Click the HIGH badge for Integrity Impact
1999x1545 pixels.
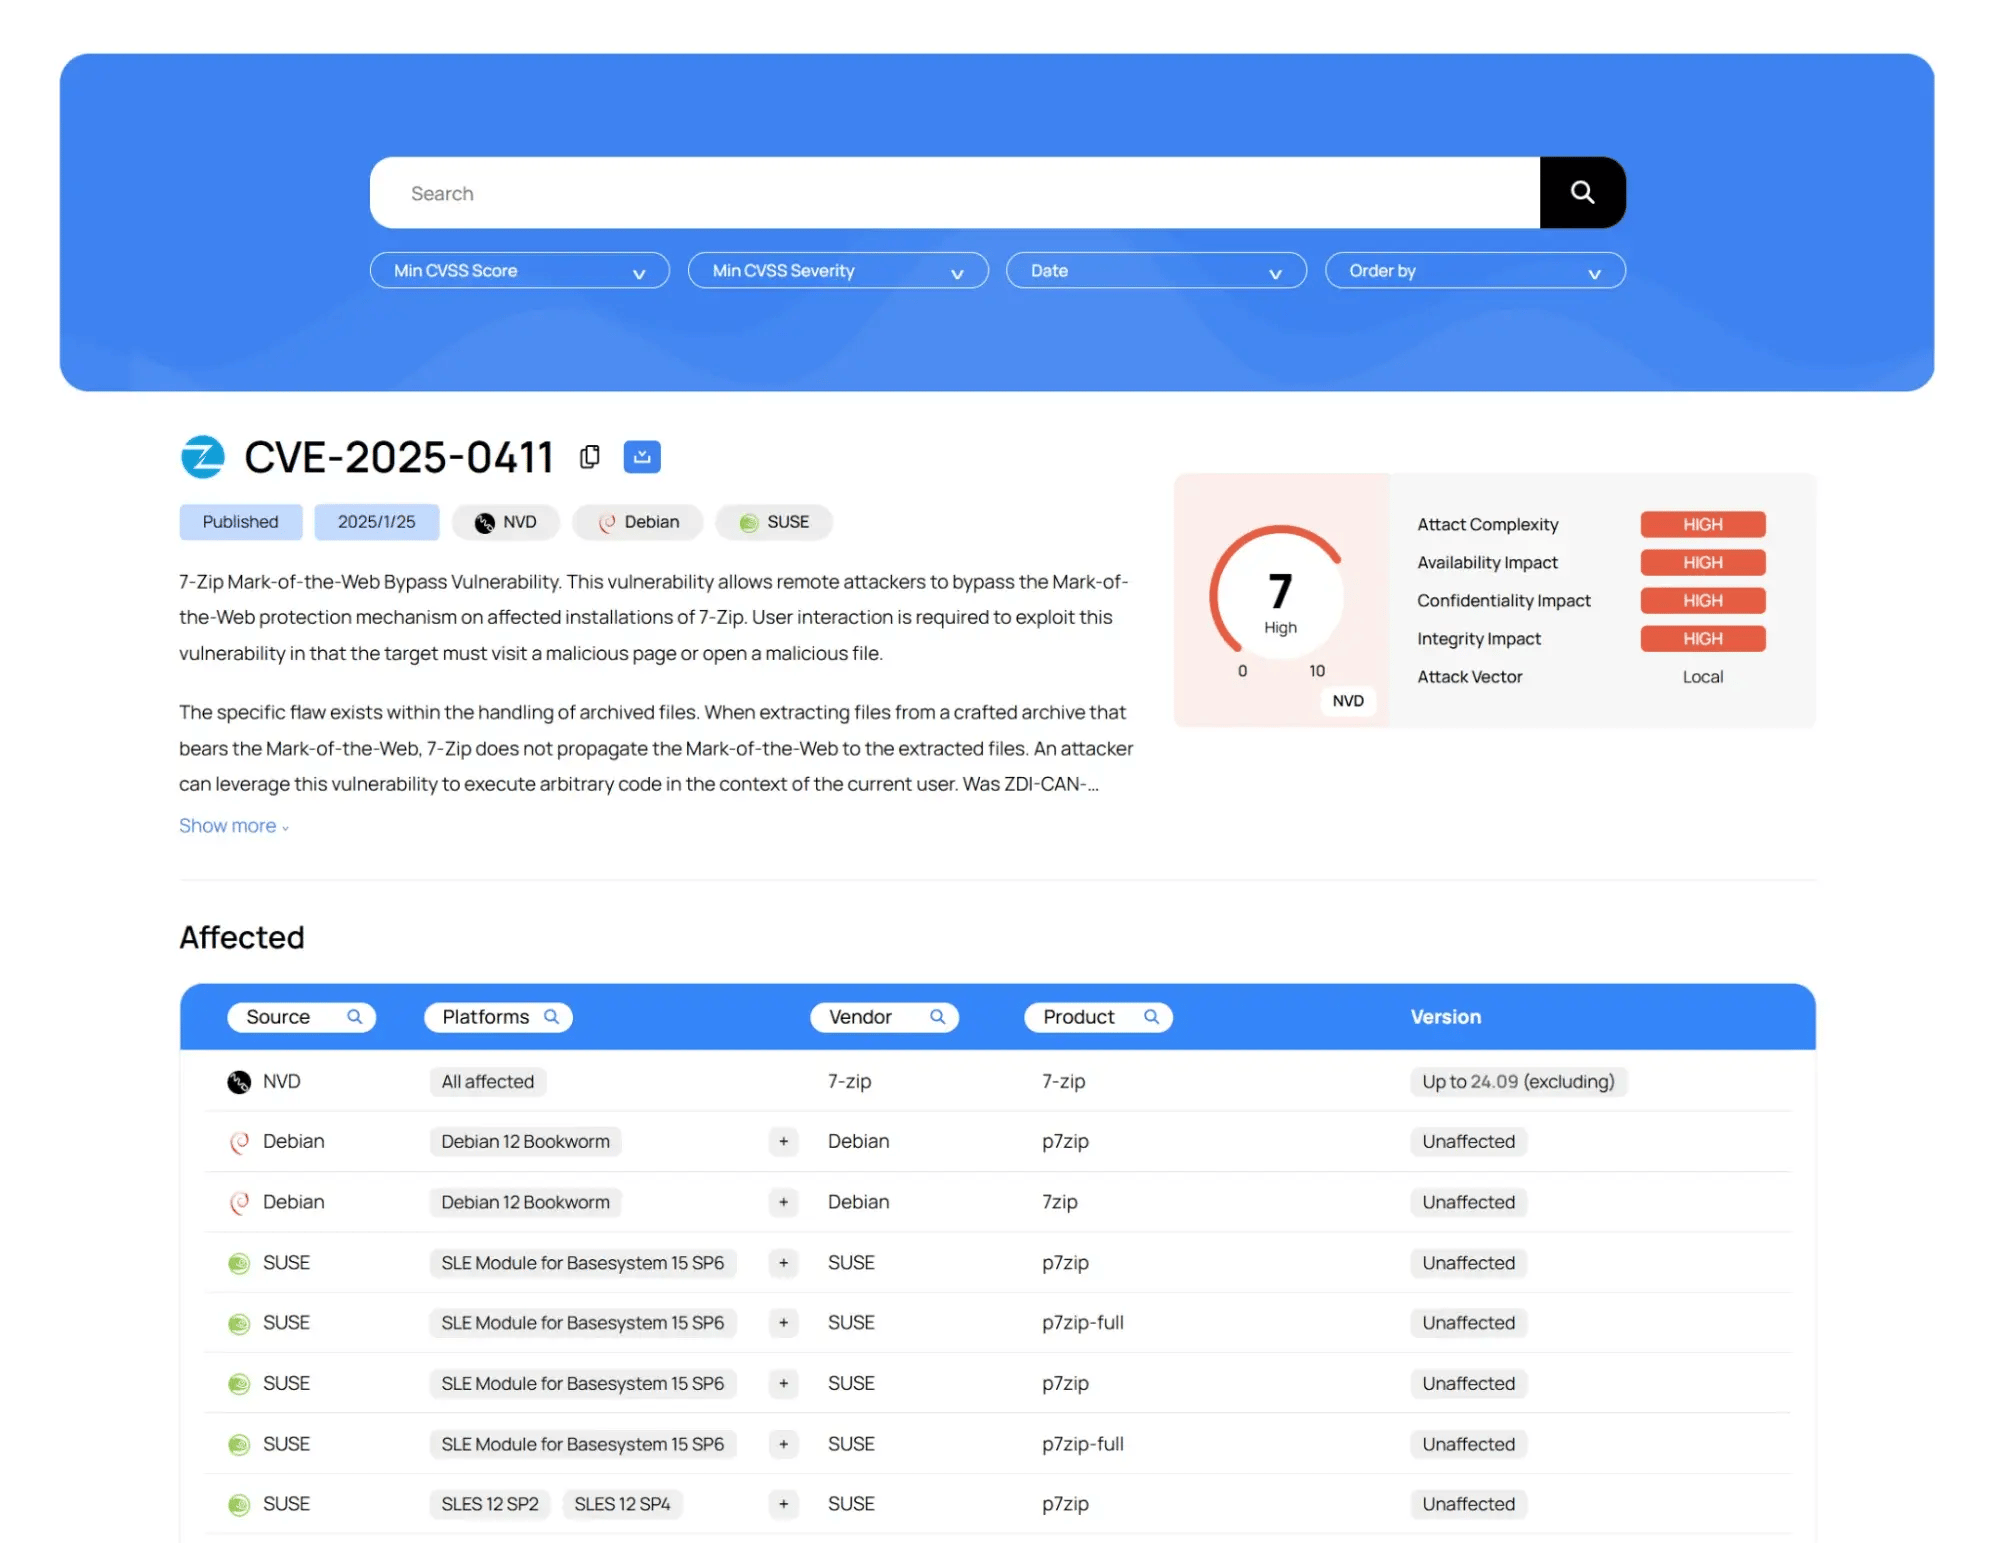pos(1702,638)
